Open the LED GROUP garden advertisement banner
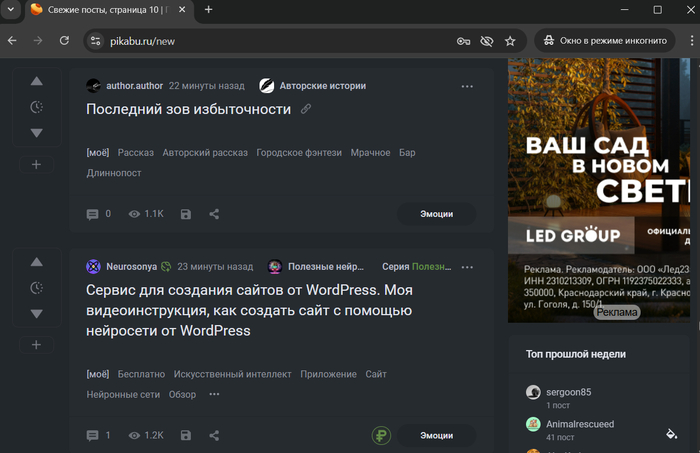 click(x=599, y=190)
